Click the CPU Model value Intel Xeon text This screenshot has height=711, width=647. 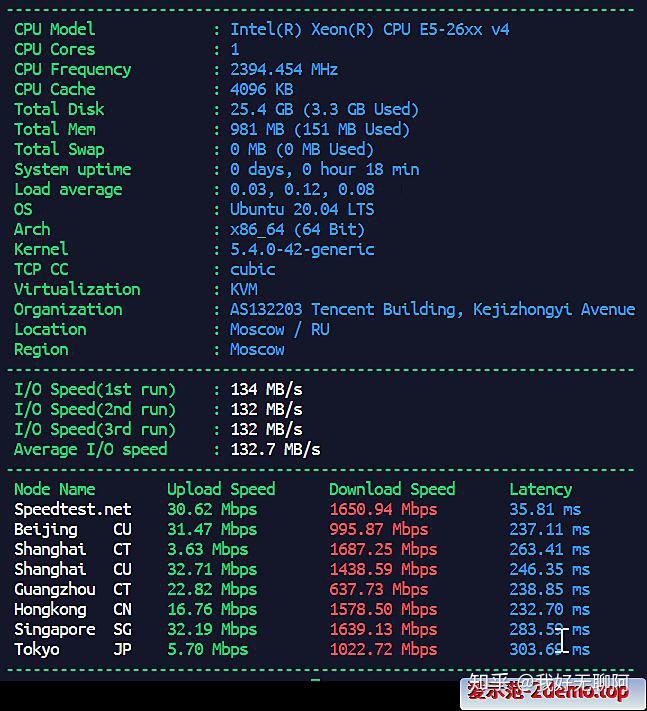point(369,29)
